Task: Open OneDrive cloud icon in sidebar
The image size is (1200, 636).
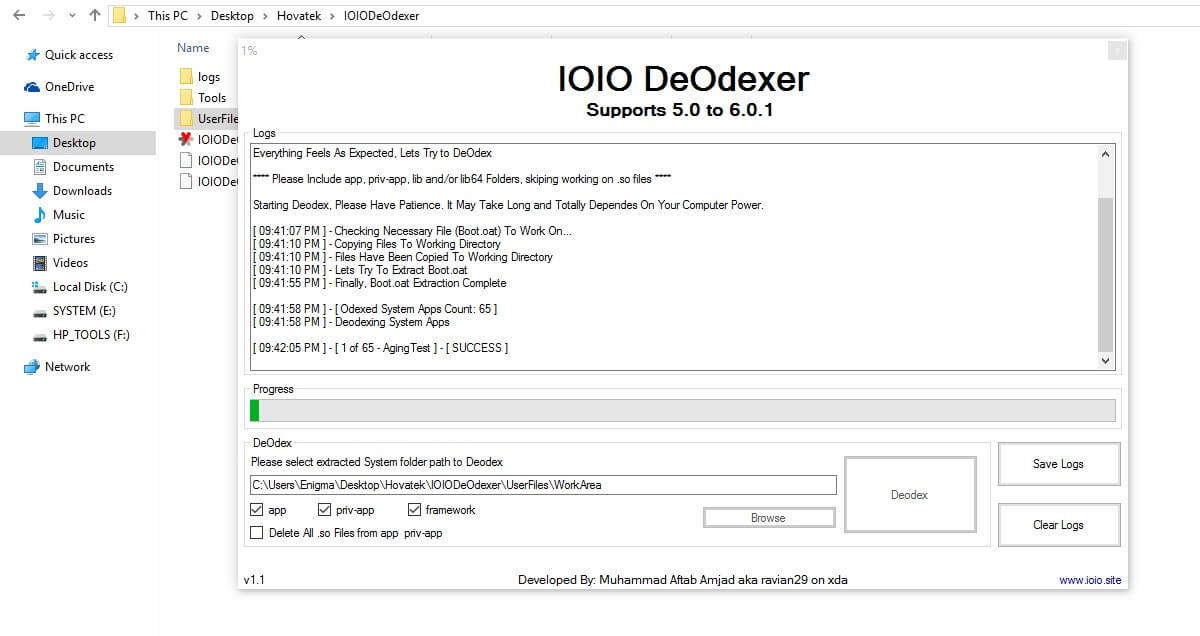Action: click(x=33, y=87)
